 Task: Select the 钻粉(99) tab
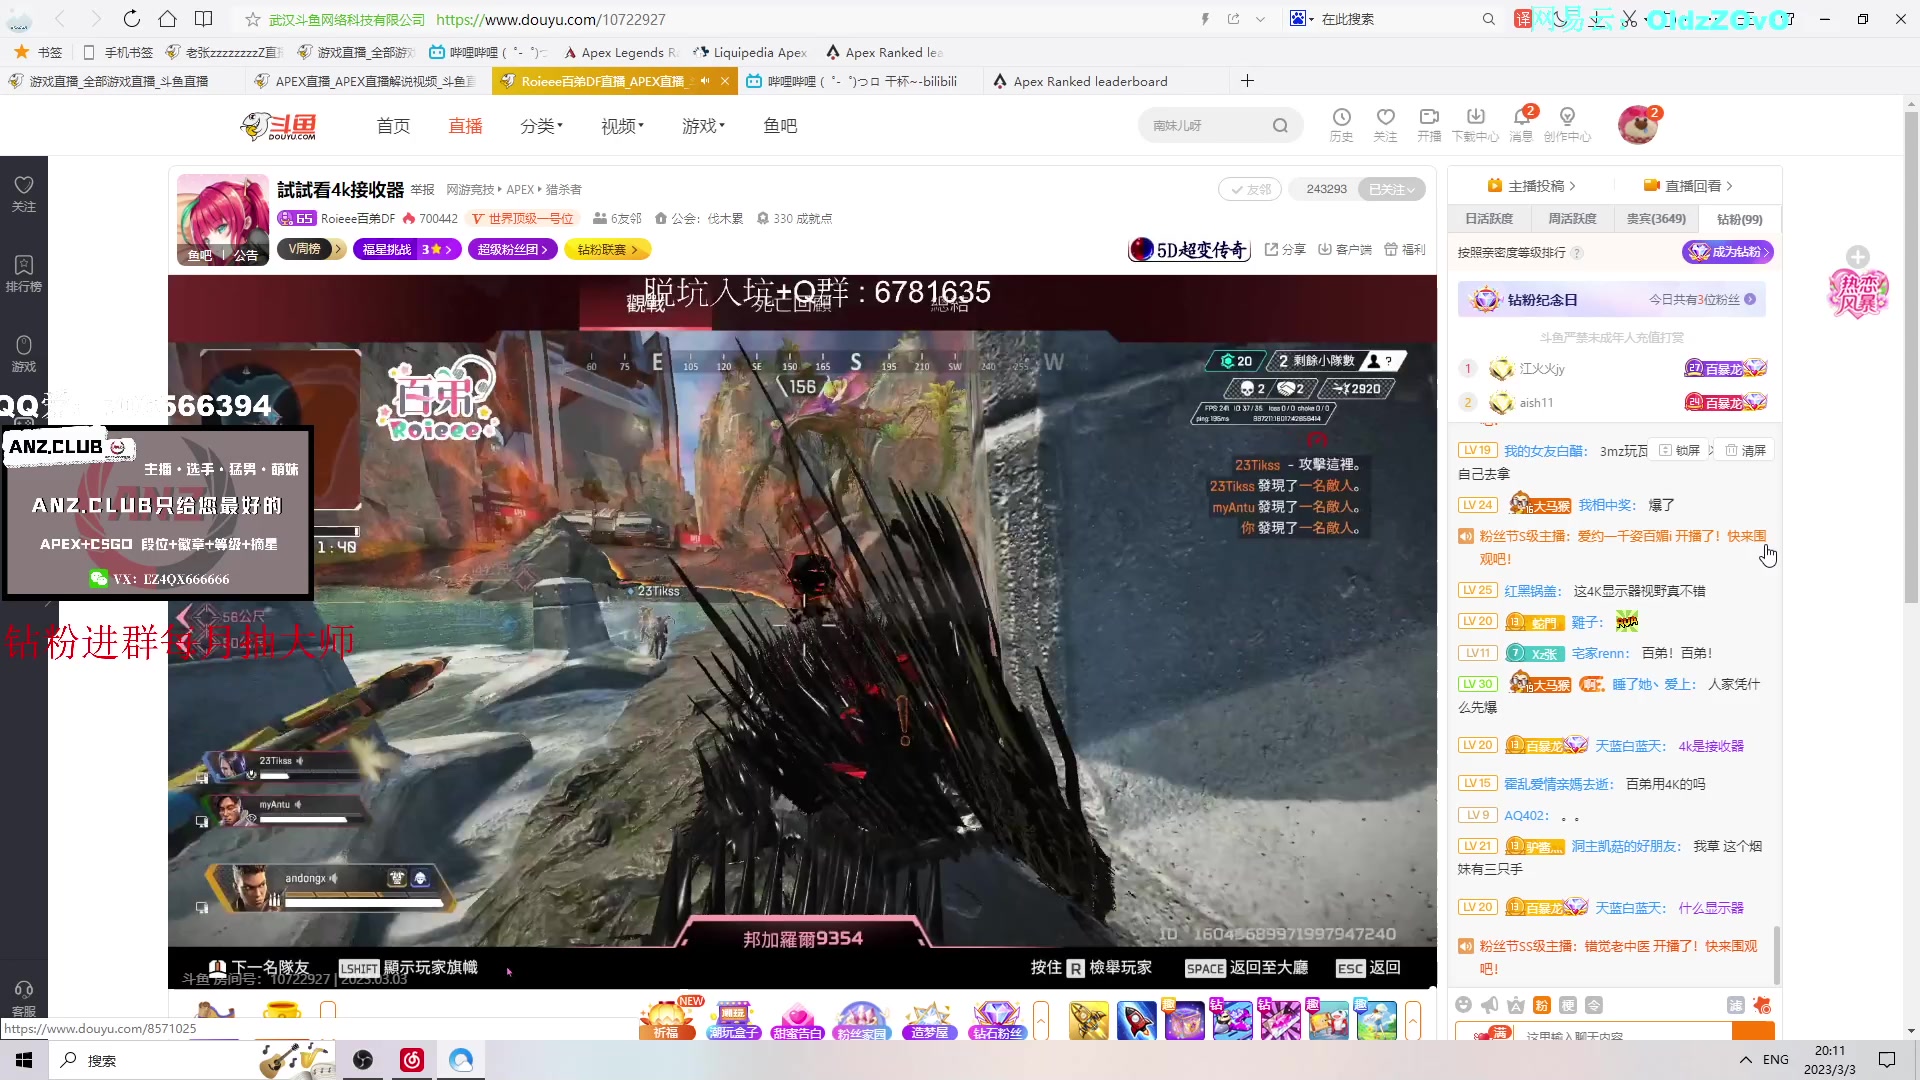(1739, 219)
